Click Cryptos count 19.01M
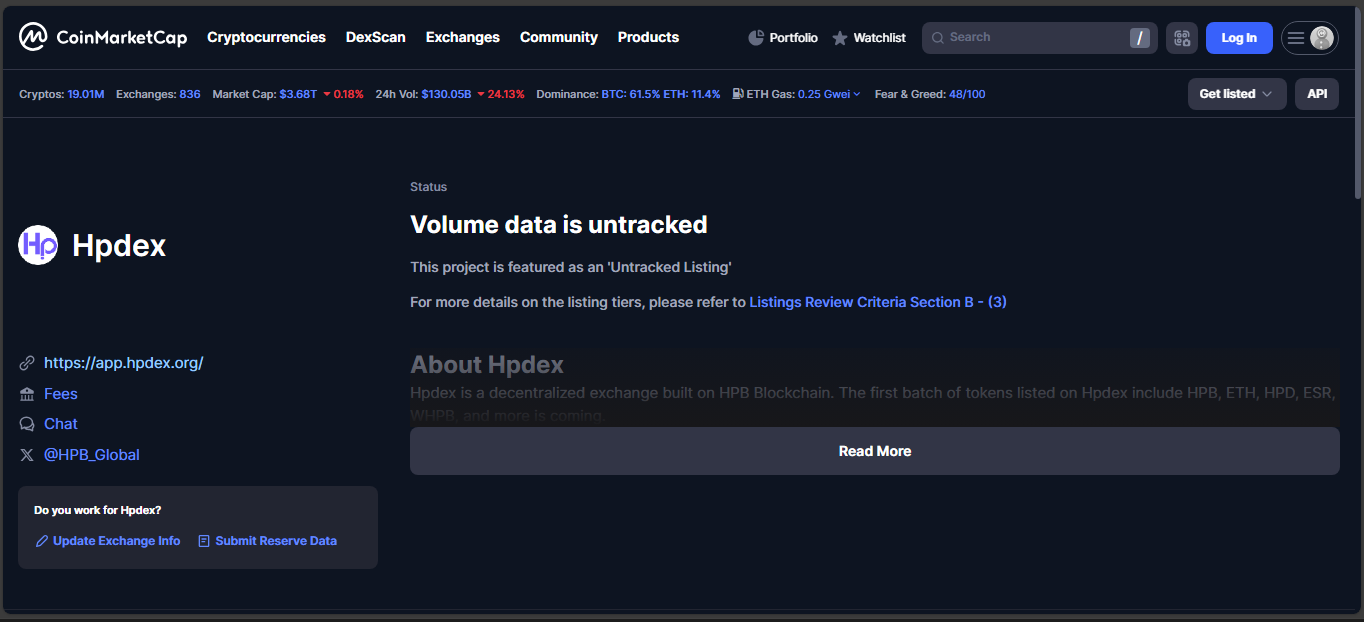This screenshot has width=1364, height=622. [86, 94]
